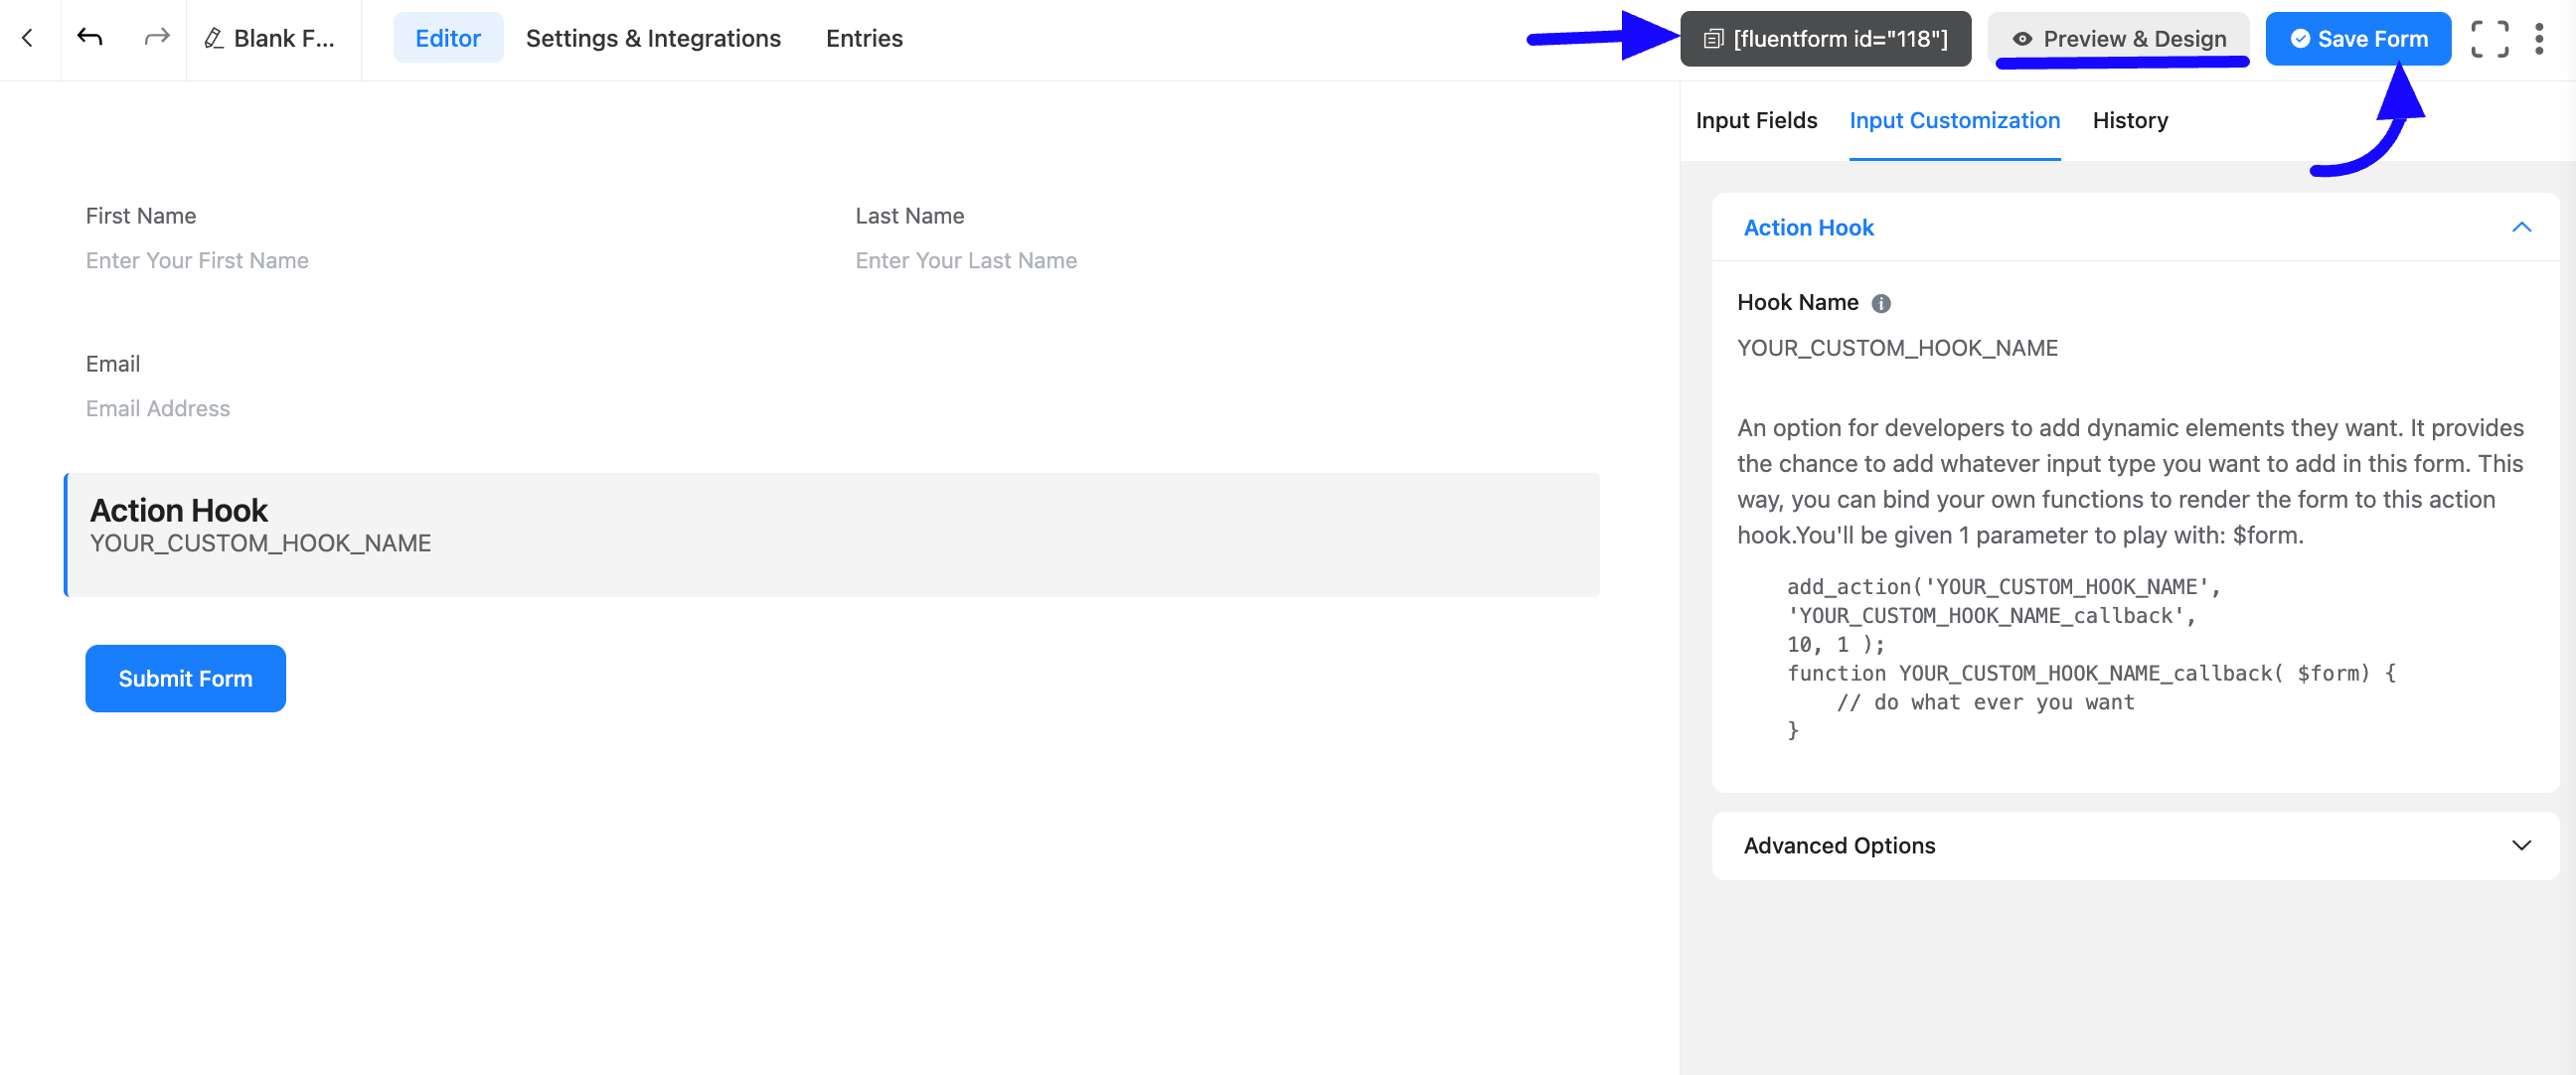2576x1075 pixels.
Task: Expand the Advanced Options section
Action: coord(2521,845)
